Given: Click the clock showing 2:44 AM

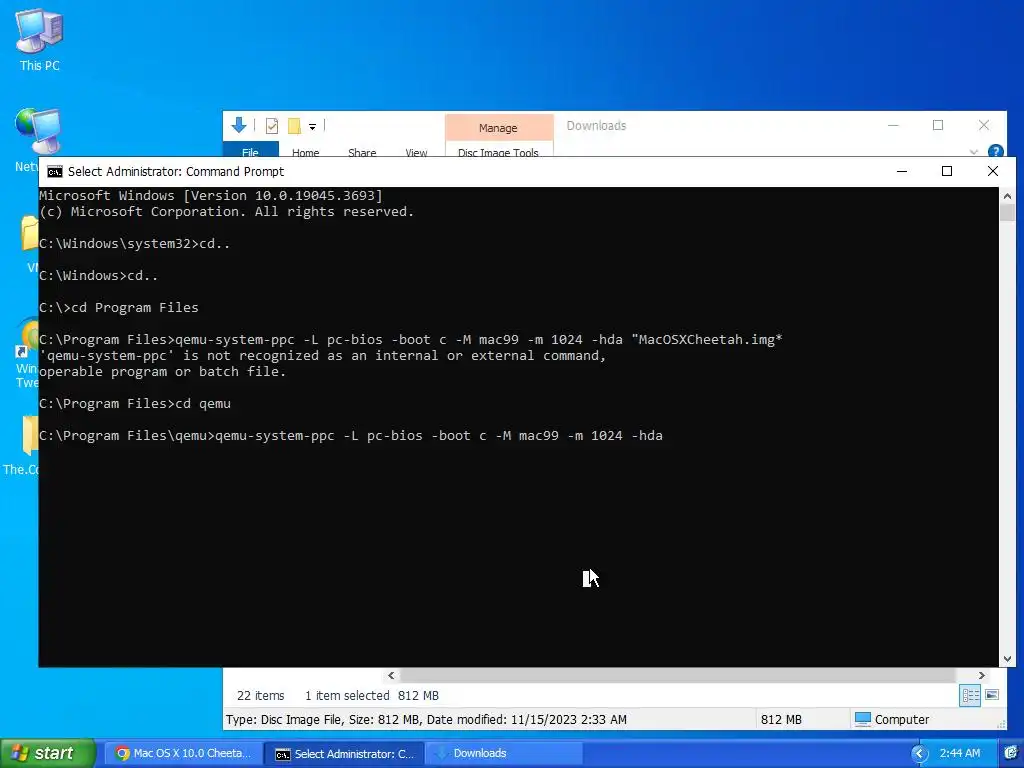Looking at the screenshot, I should coord(960,753).
